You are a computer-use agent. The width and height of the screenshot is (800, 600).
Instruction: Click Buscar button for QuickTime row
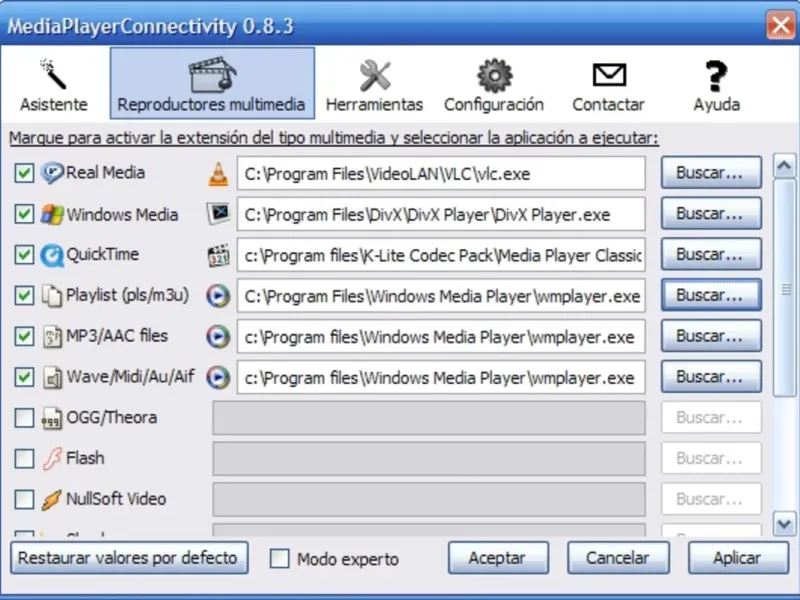coord(711,254)
